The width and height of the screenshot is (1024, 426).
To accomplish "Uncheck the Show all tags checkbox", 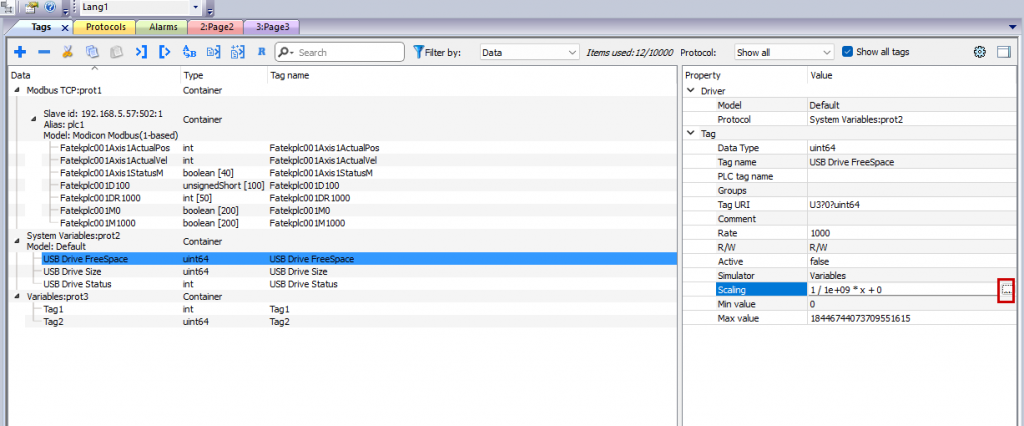I will [x=848, y=52].
